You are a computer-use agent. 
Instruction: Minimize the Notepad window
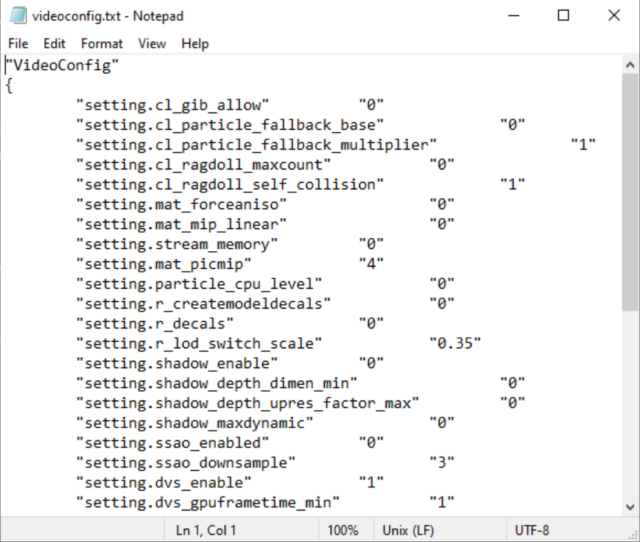513,16
